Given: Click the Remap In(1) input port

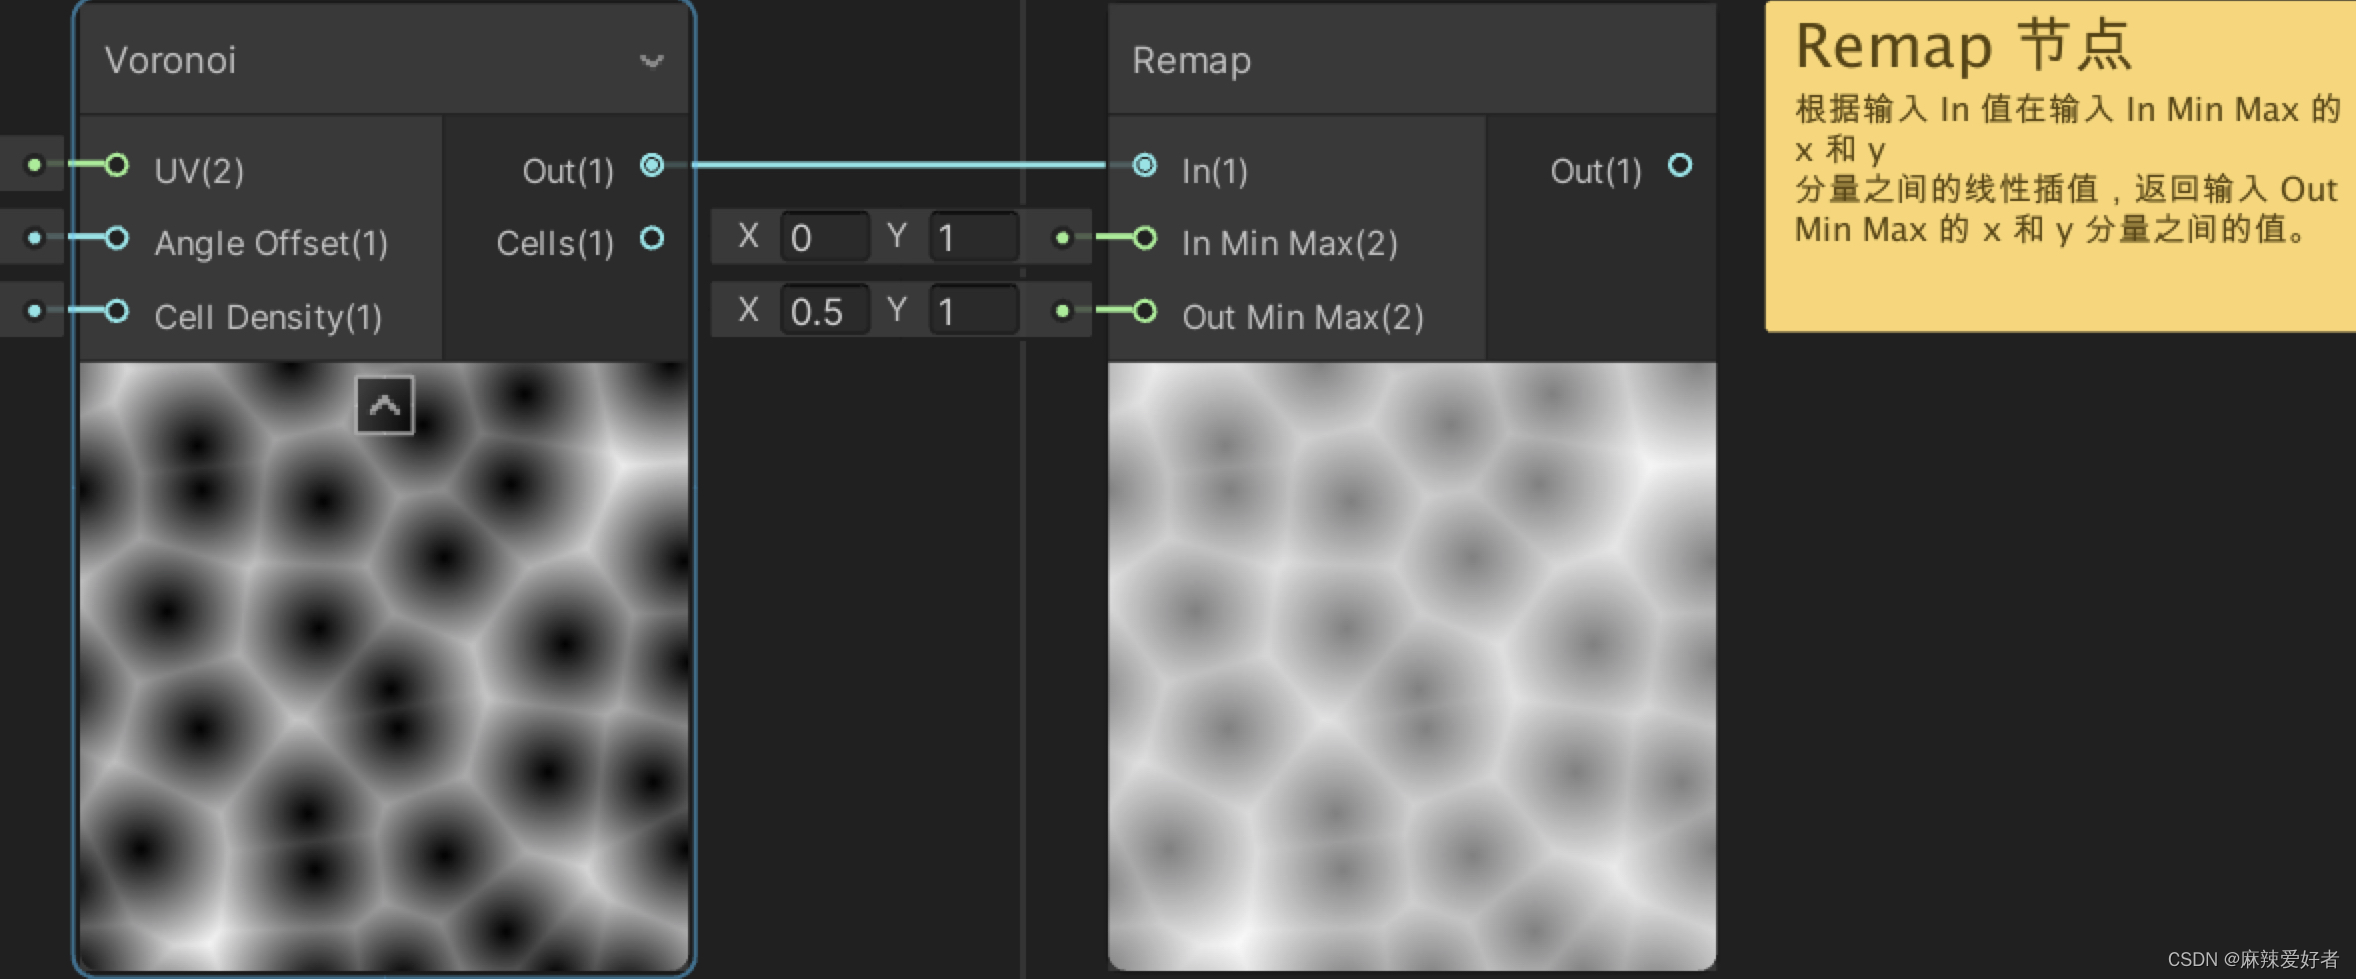Looking at the screenshot, I should (x=1145, y=165).
